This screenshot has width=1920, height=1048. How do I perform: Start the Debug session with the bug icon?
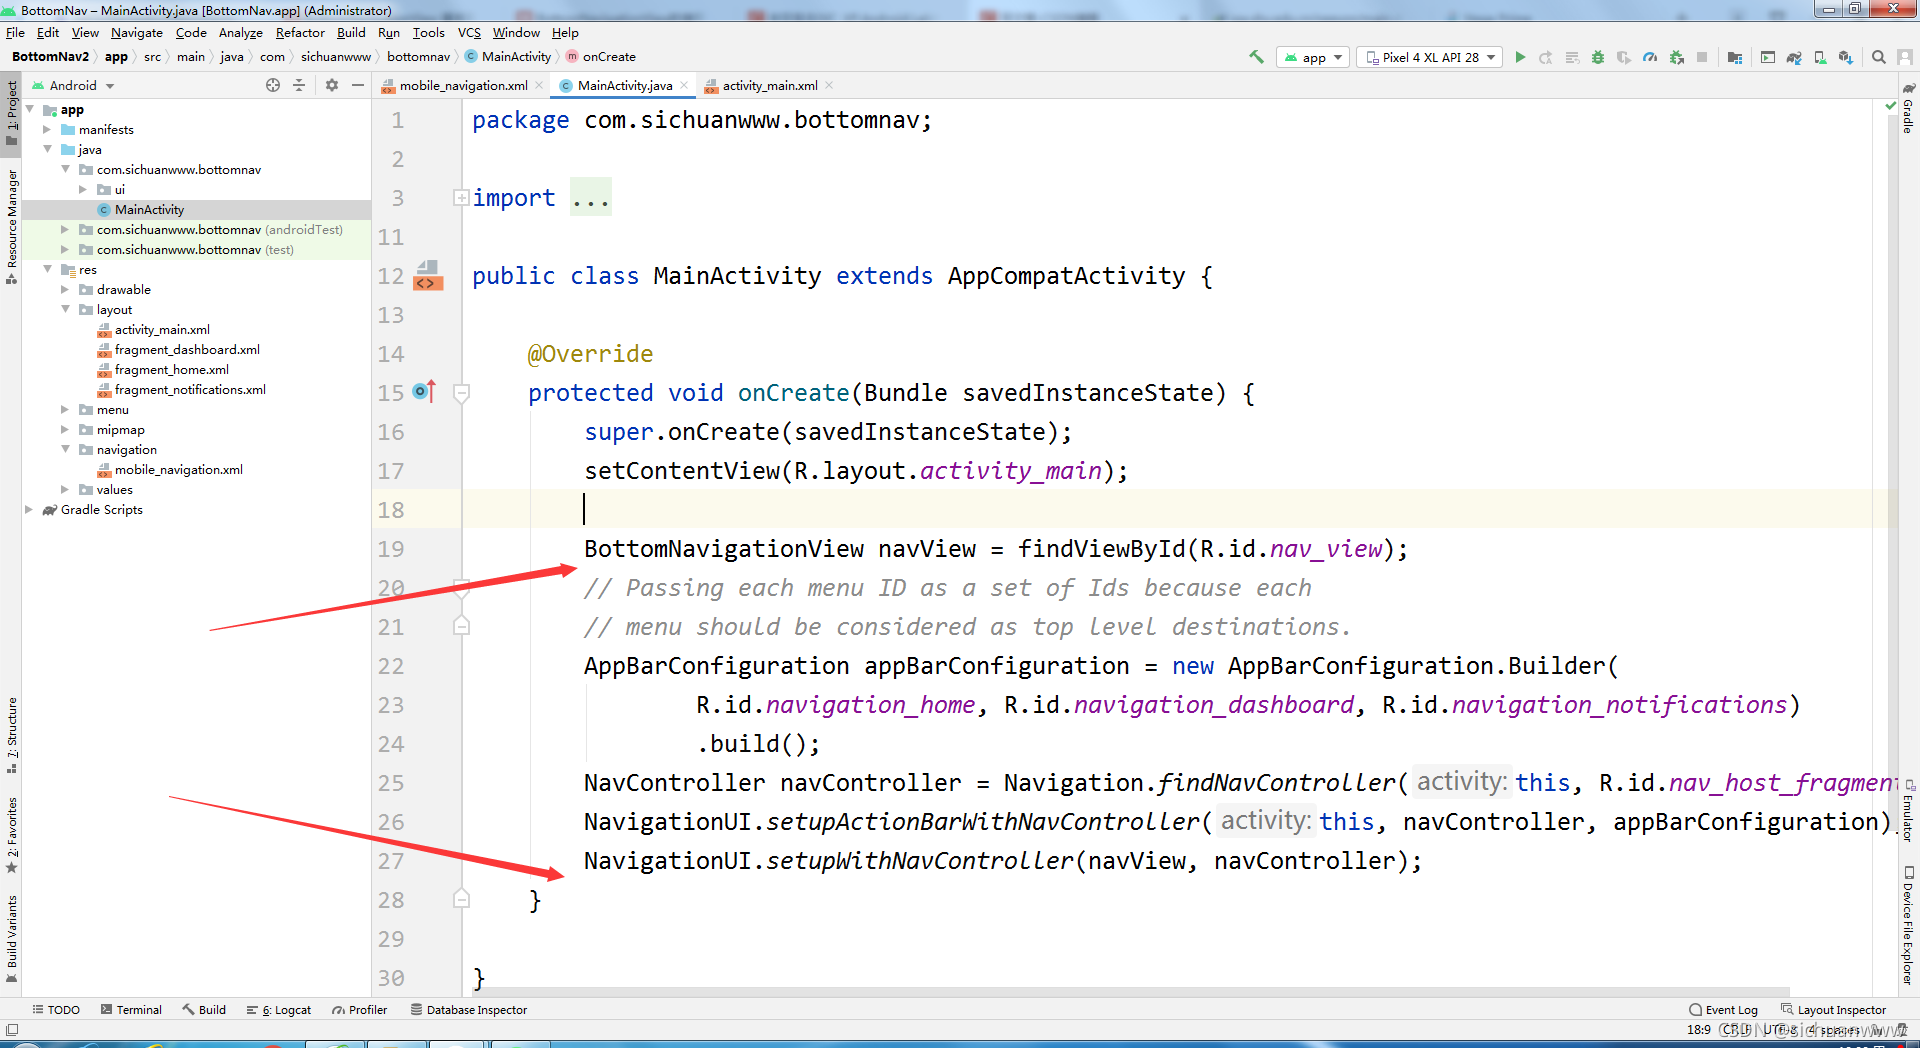1597,57
